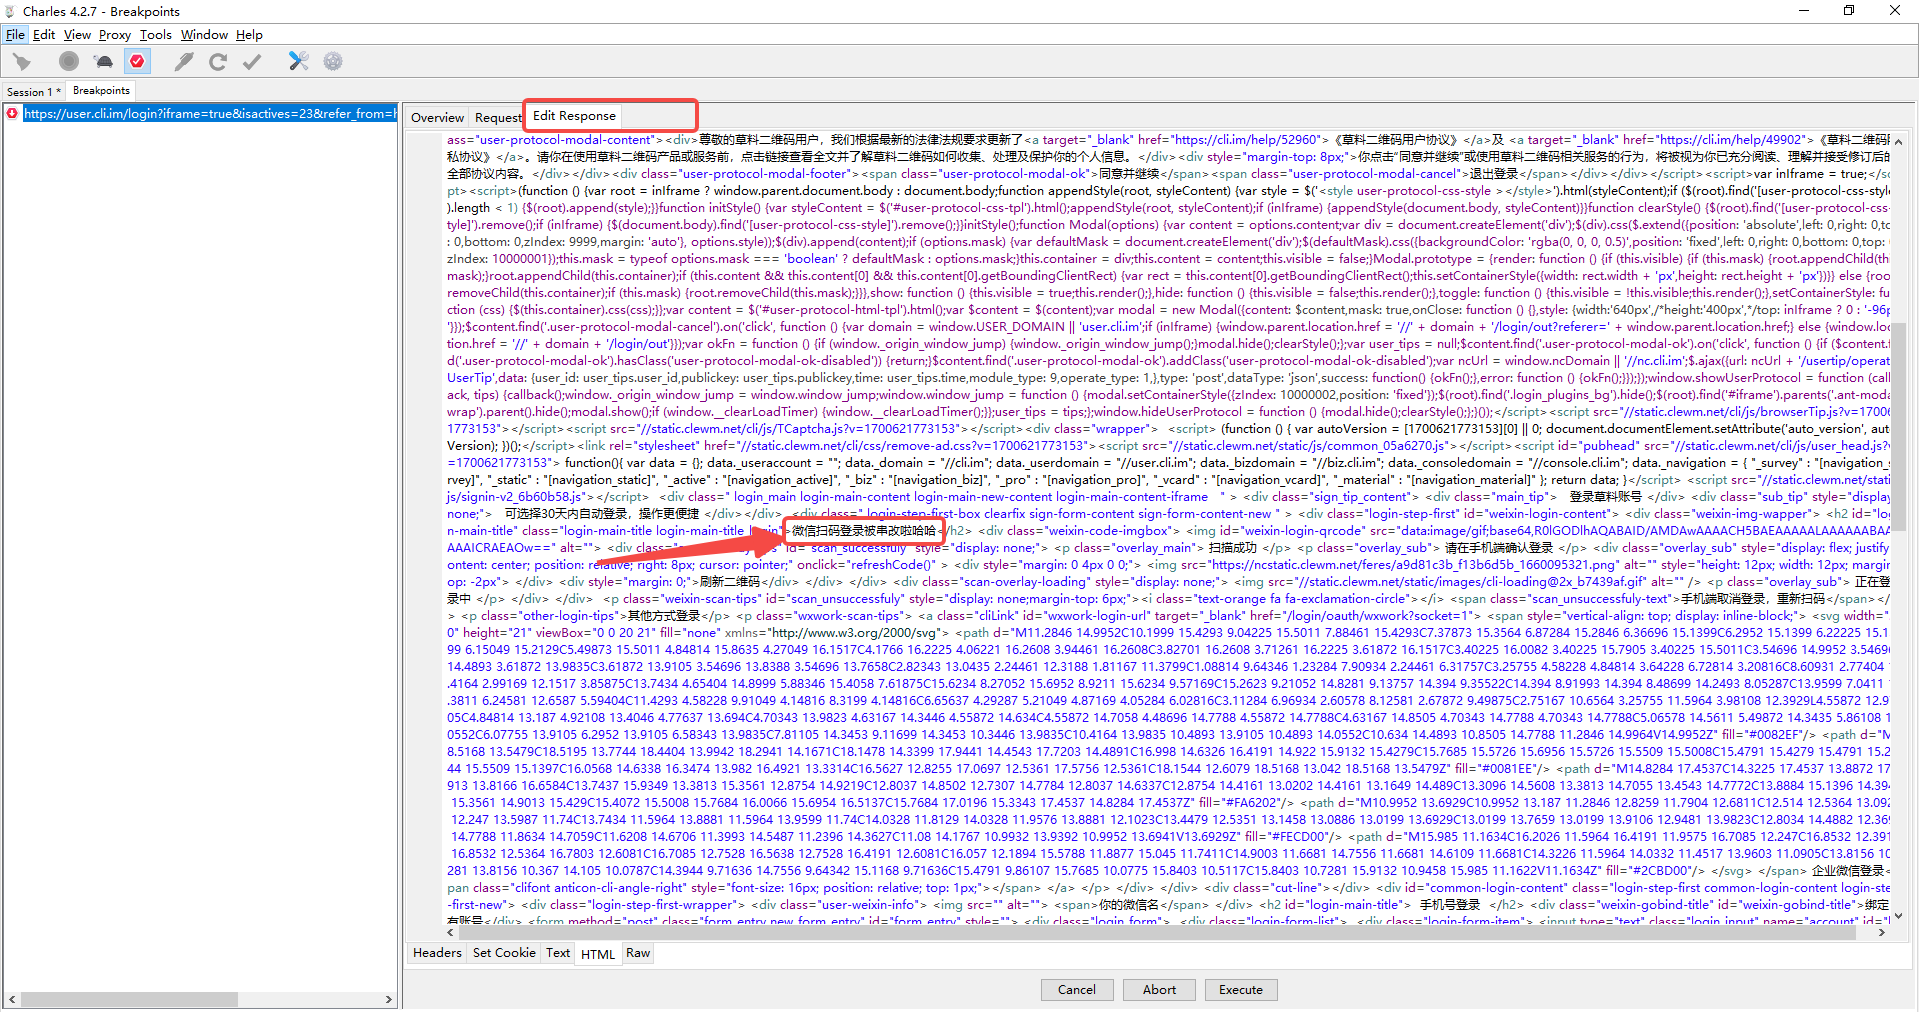Viewport: 1919px width, 1012px height.
Task: Open the Window menu
Action: [x=204, y=34]
